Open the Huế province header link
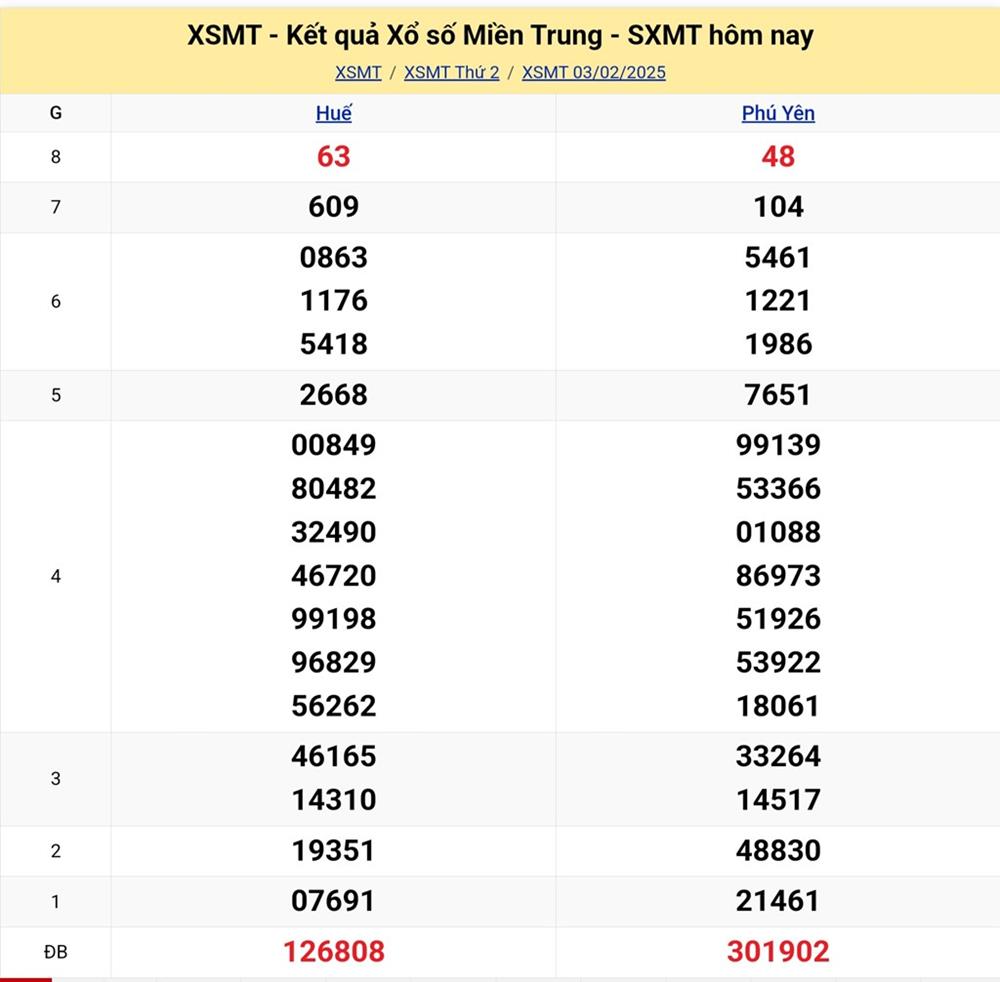Viewport: 1000px width, 982px height. tap(333, 113)
